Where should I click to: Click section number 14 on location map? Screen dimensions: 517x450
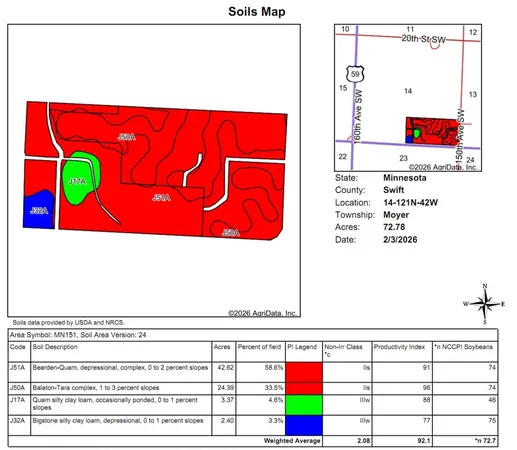coord(408,91)
